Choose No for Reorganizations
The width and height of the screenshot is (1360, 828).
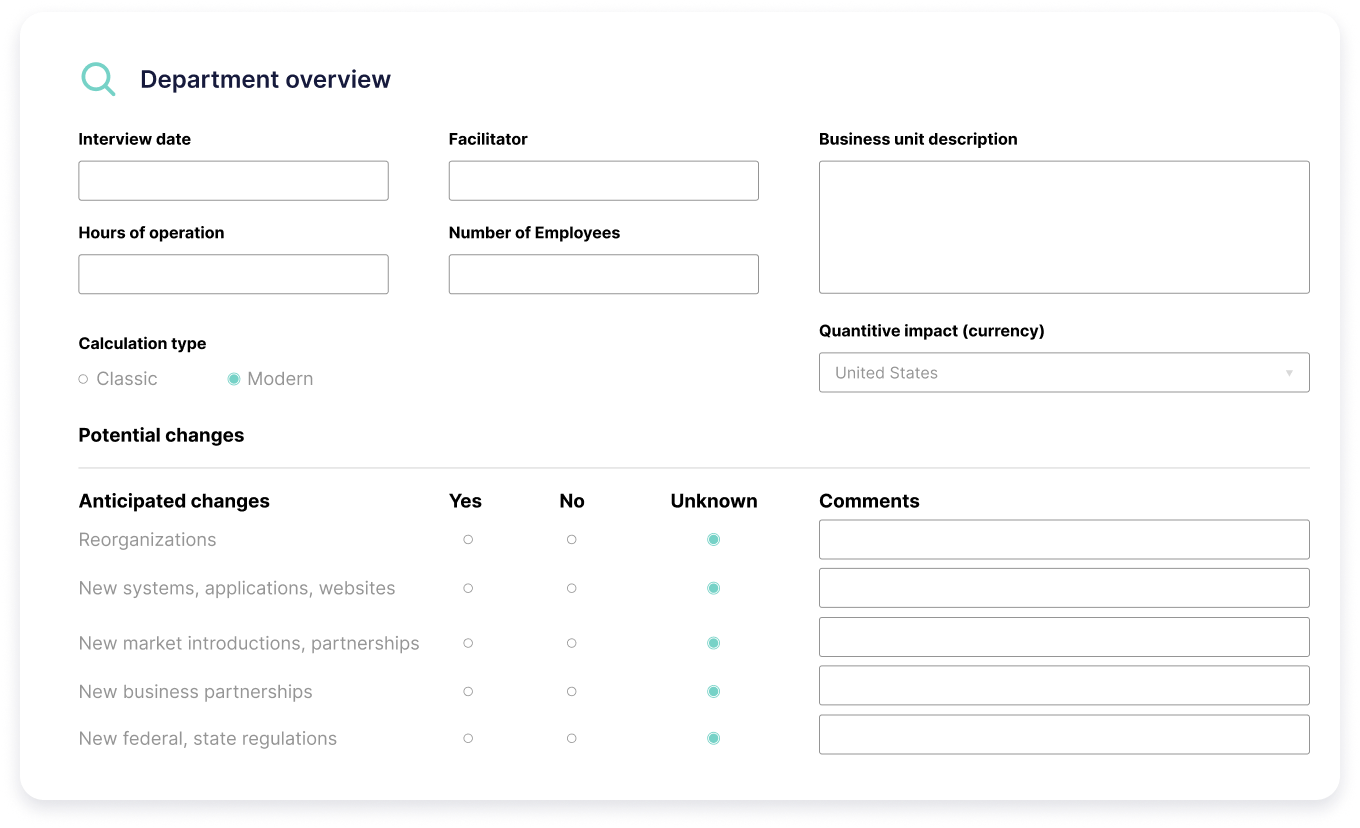pos(571,540)
